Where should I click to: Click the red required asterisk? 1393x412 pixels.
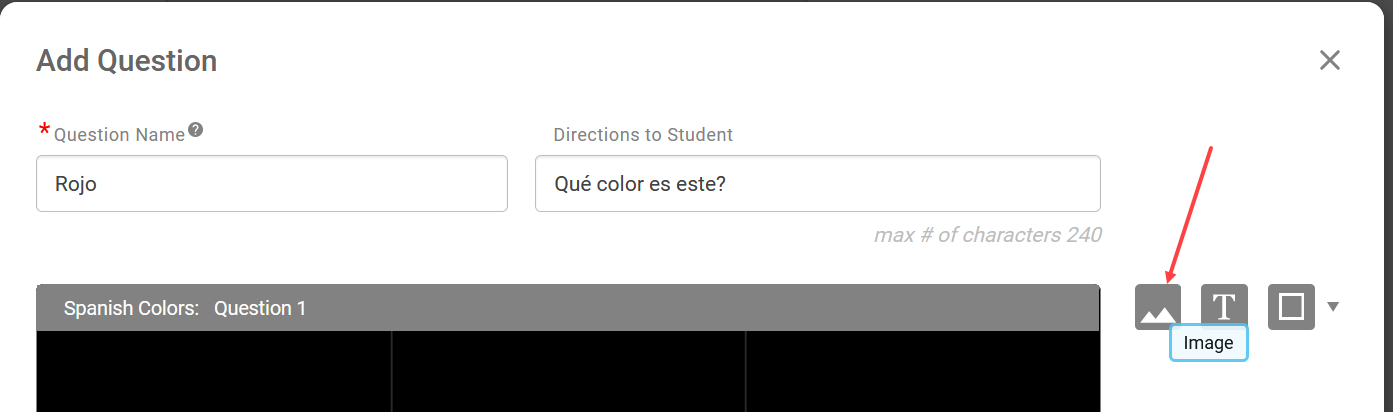pos(44,131)
